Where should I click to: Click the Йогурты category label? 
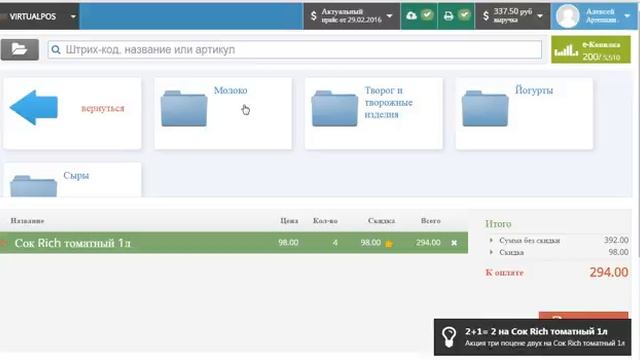pyautogui.click(x=534, y=90)
